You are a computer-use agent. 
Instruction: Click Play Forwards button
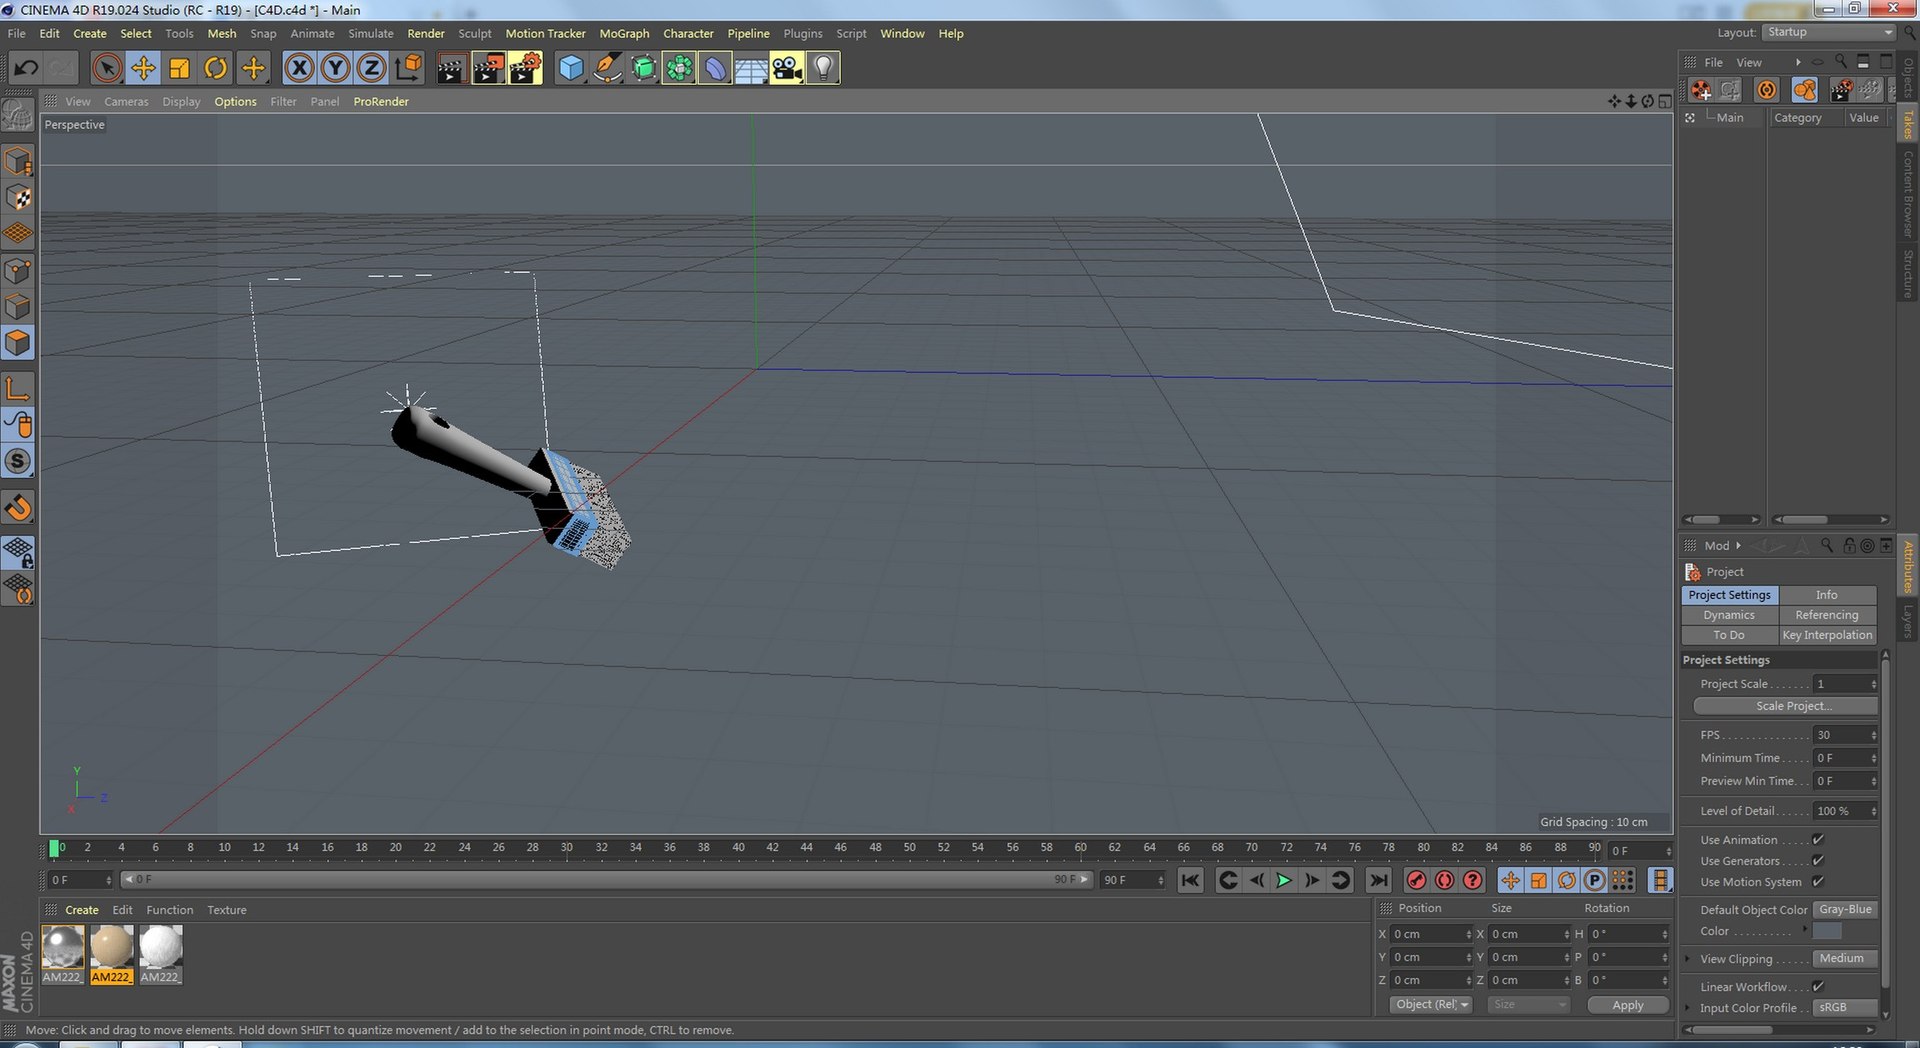click(1284, 880)
